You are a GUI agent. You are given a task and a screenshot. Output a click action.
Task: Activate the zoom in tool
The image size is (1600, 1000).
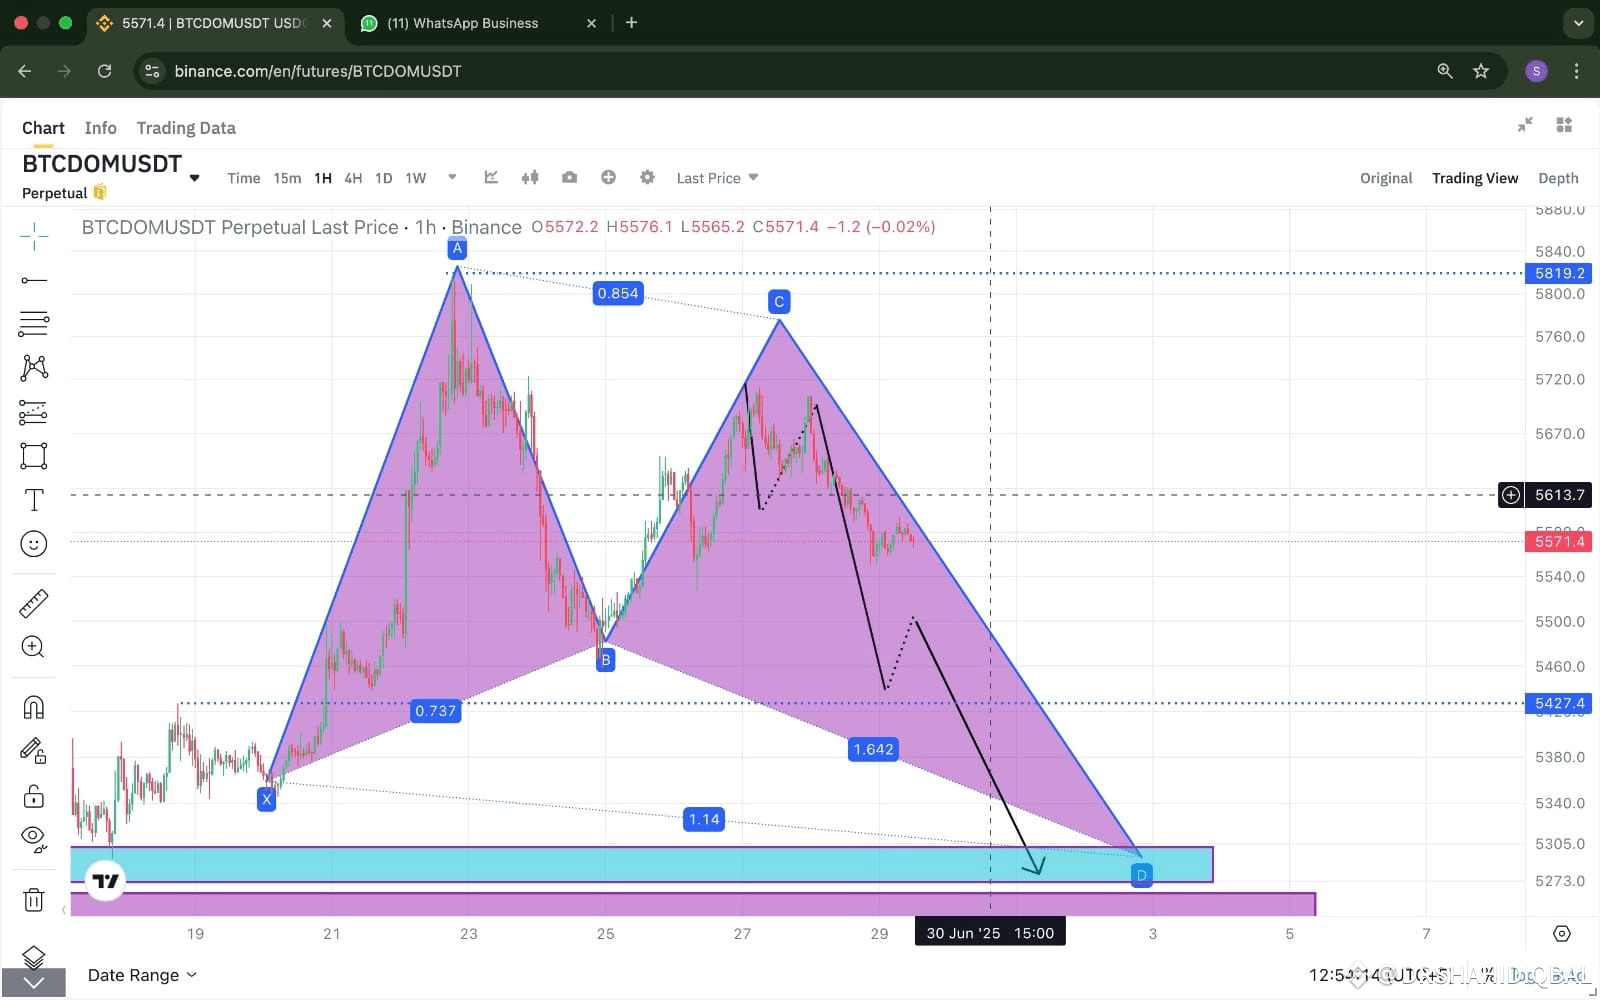coord(33,647)
